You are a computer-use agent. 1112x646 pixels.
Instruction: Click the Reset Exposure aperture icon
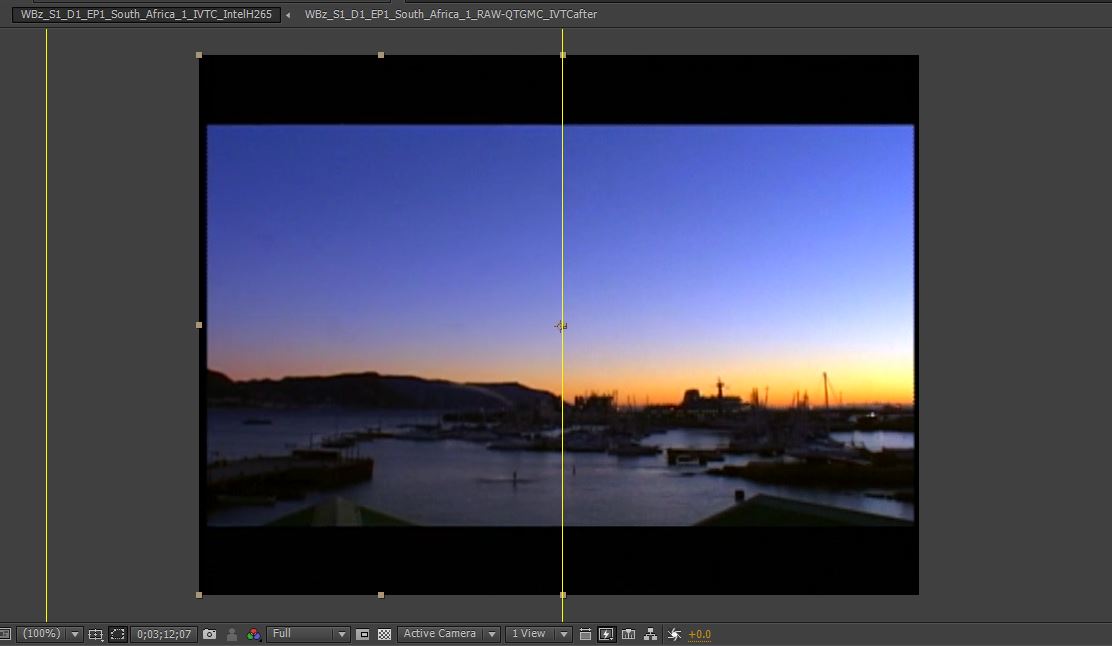point(674,634)
